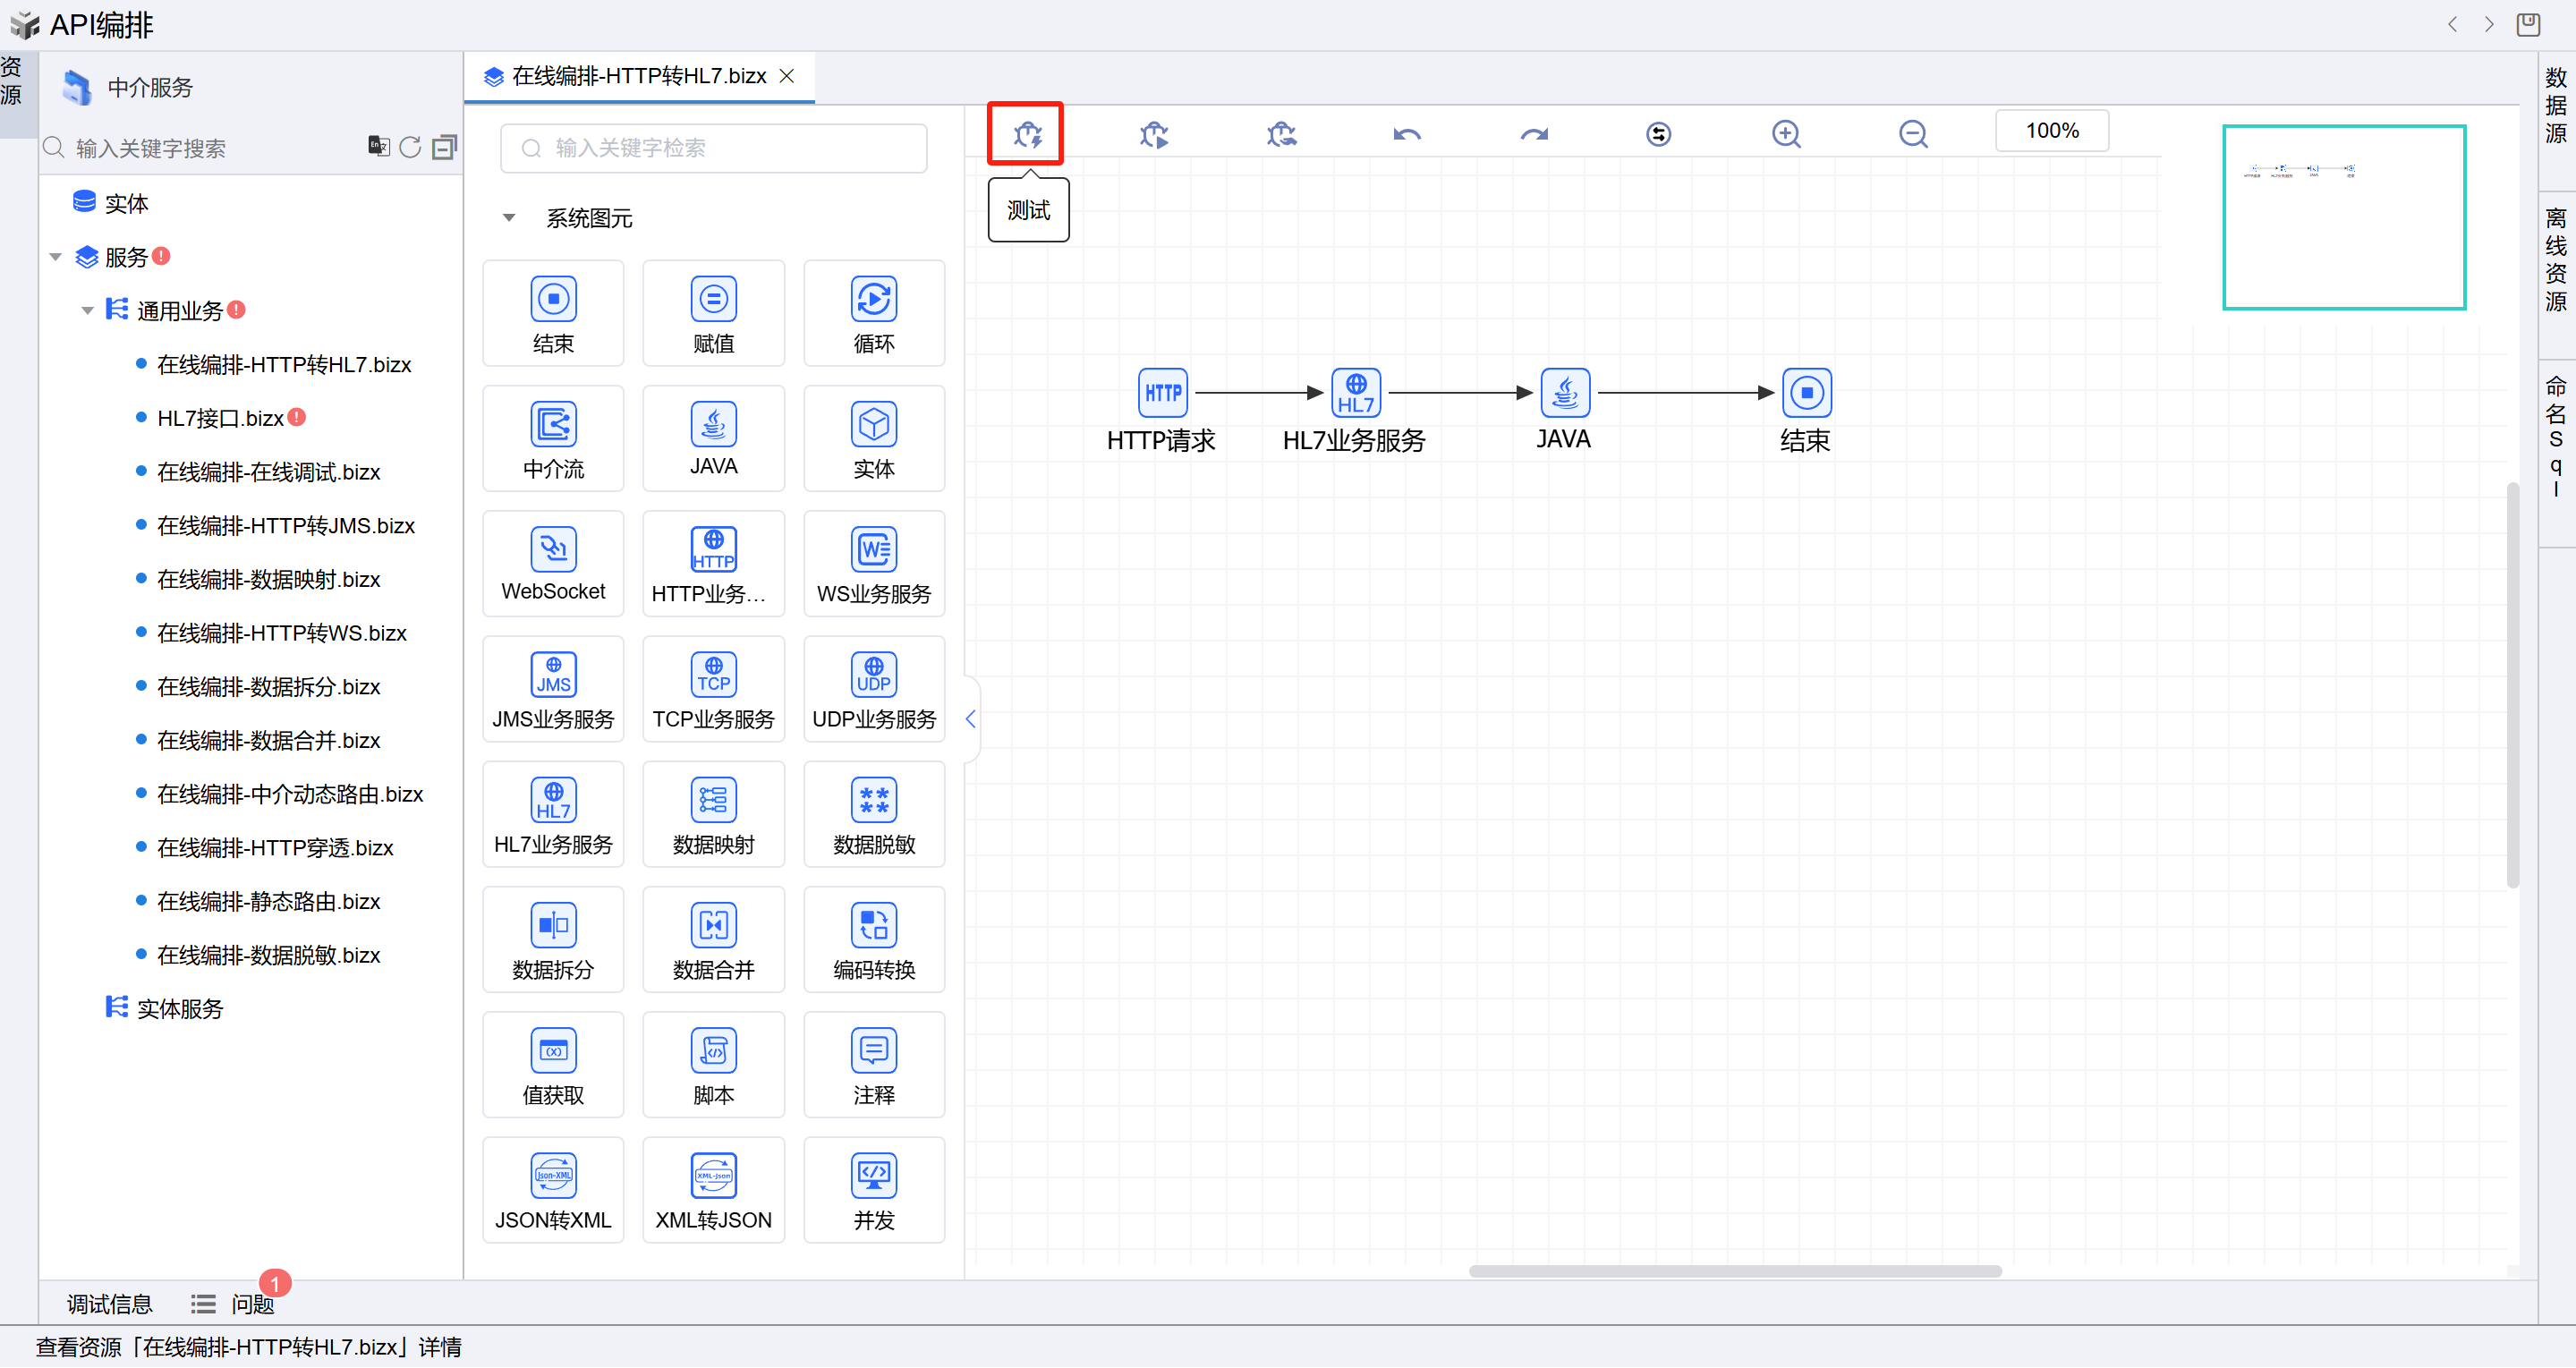Collapse the 通用业务 tree node
2576x1368 pixels.
tap(88, 311)
